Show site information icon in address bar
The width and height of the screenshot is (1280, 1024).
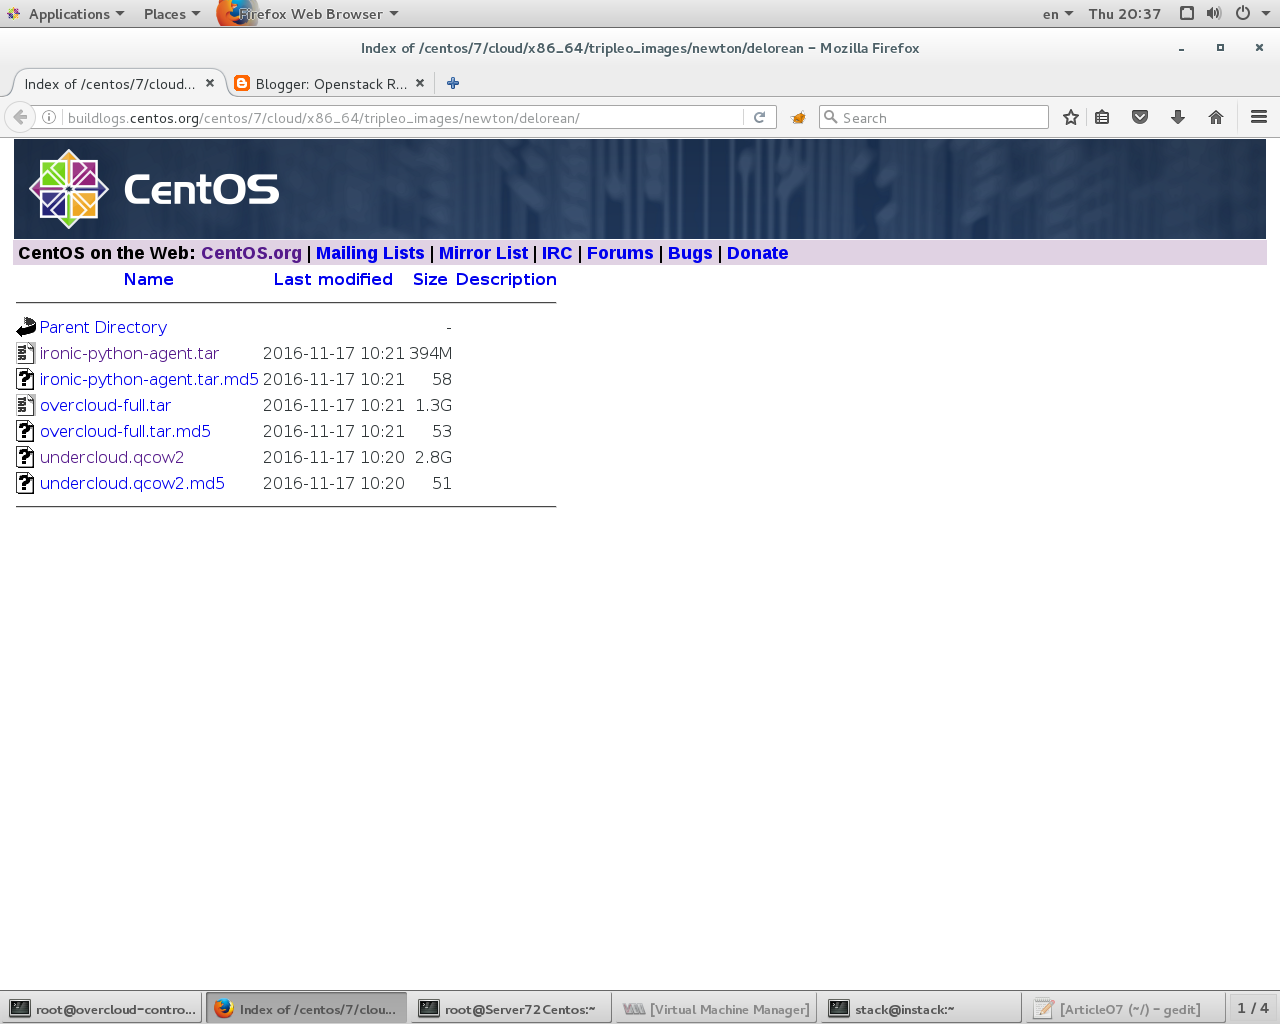click(x=48, y=117)
